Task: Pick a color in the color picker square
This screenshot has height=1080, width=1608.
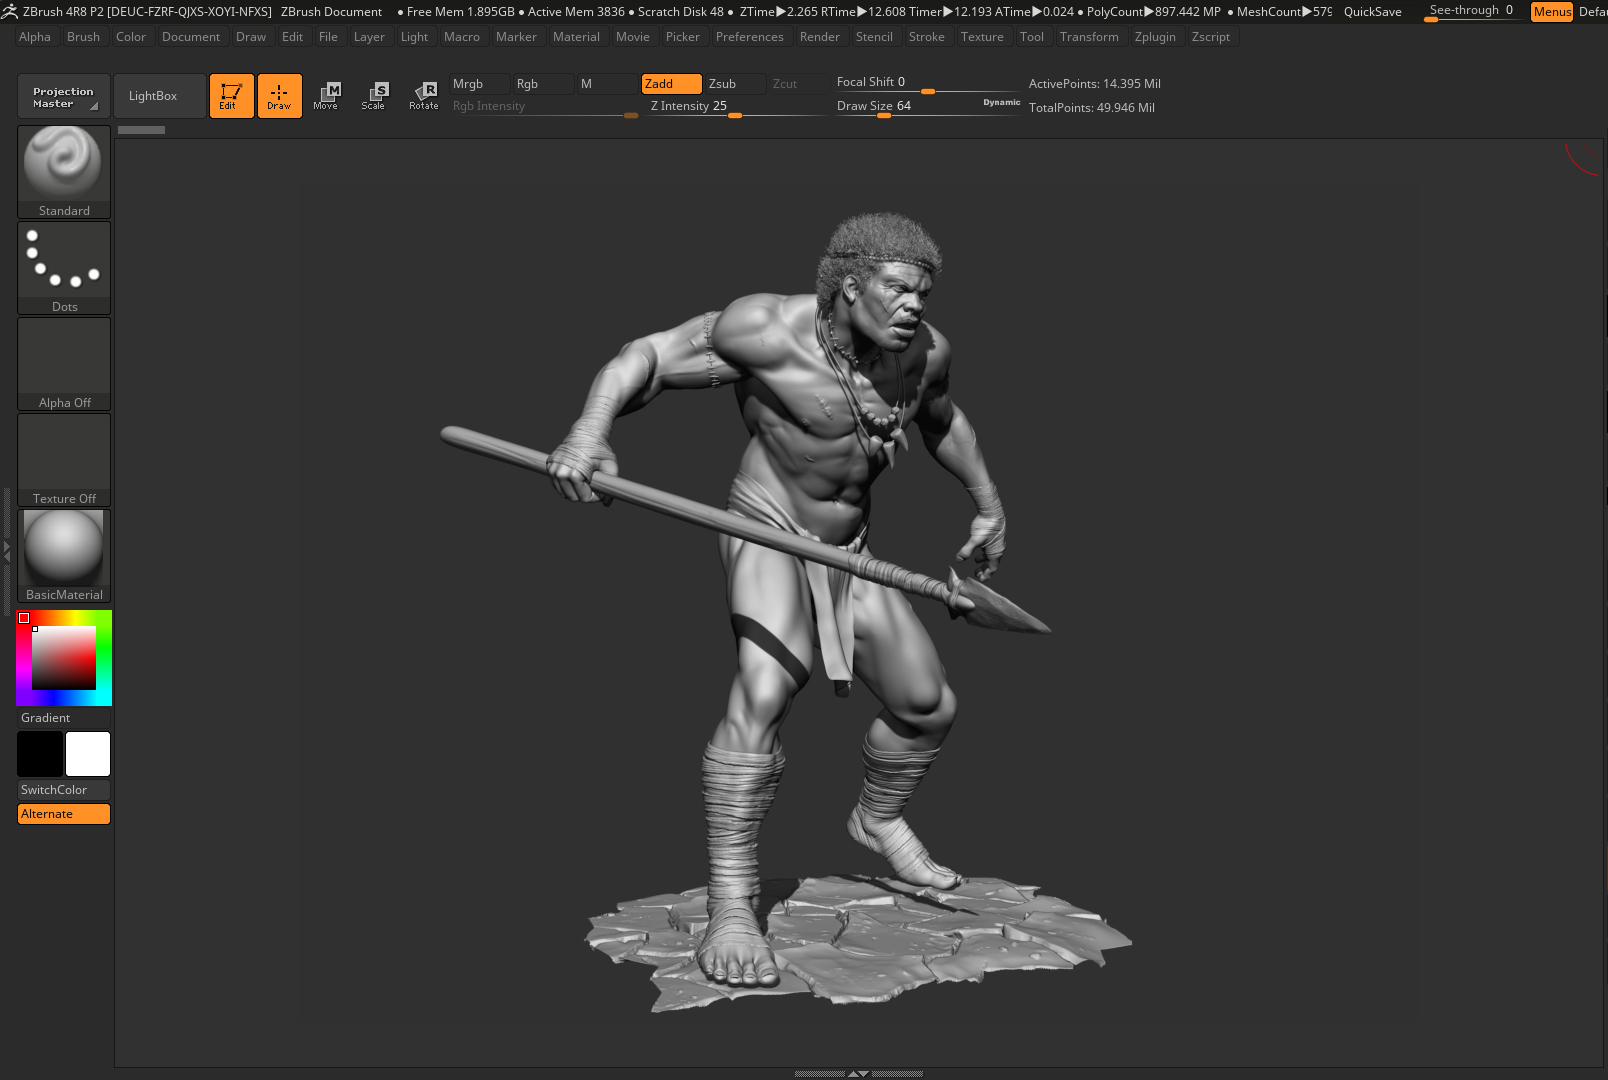Action: [64, 658]
